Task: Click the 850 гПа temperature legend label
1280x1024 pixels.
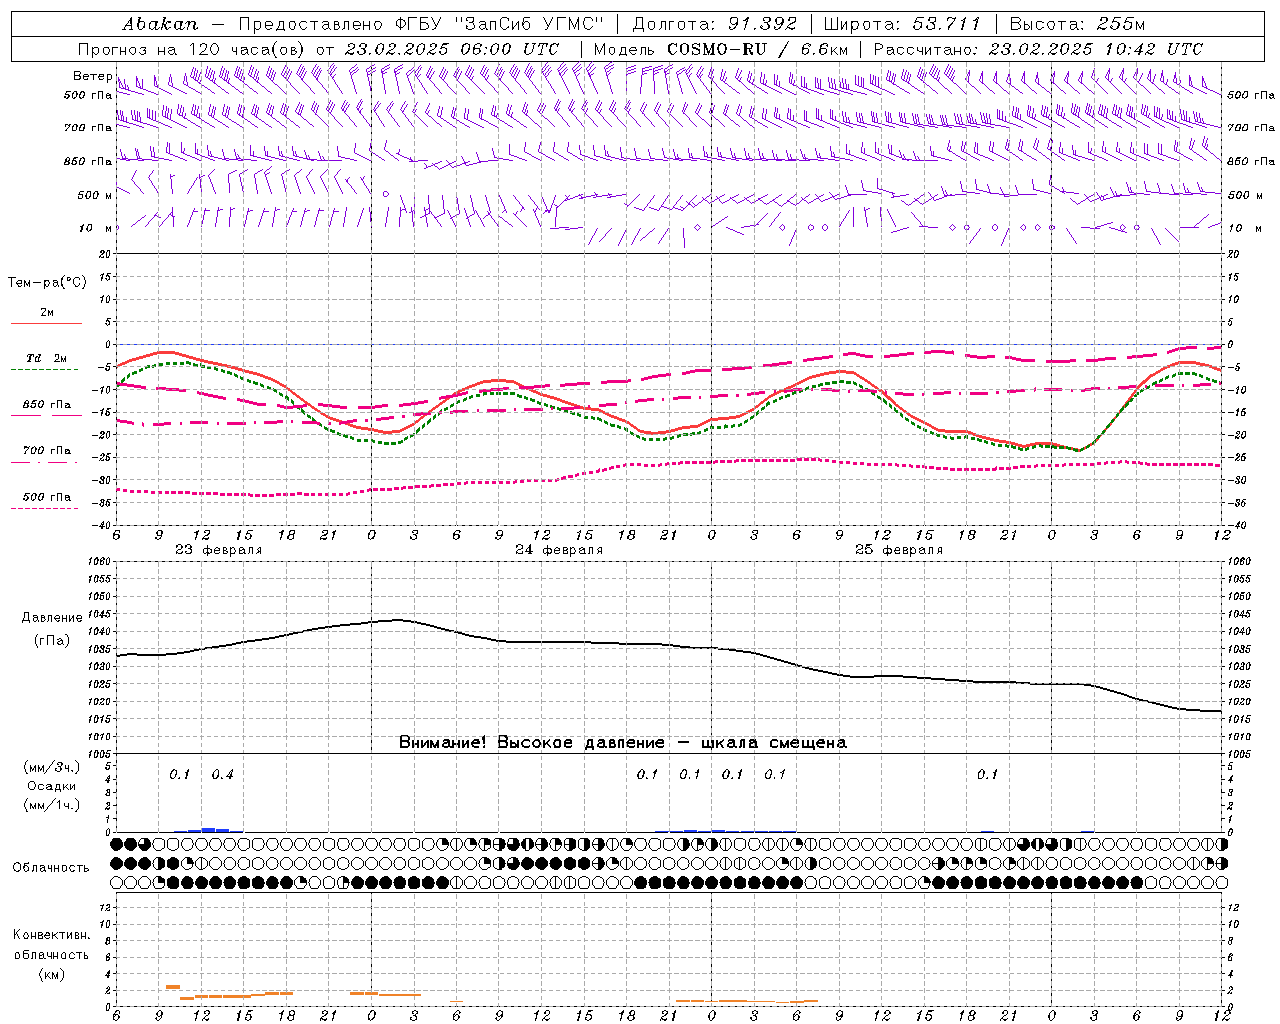Action: pos(47,404)
